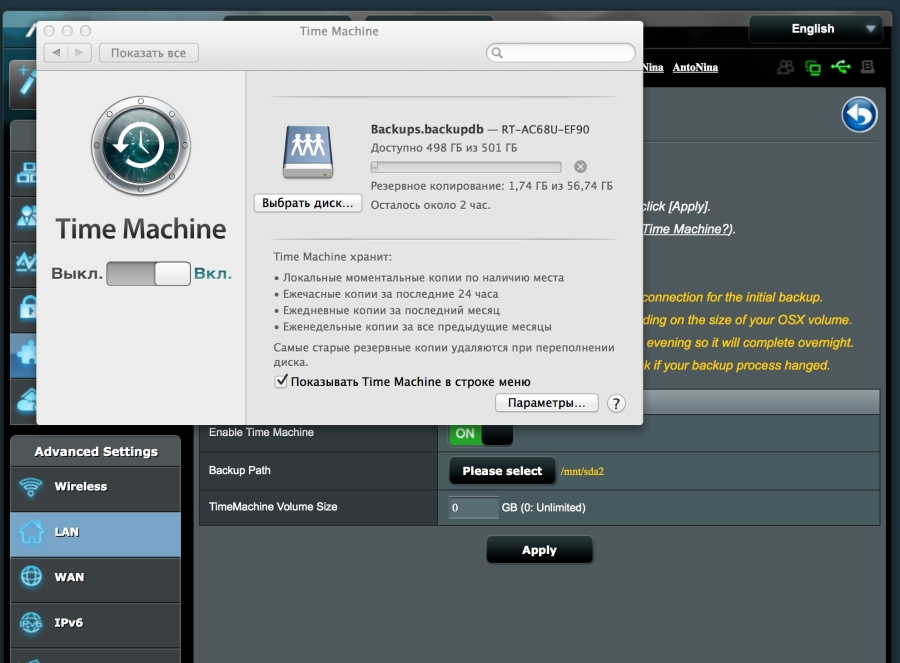Click the search magnifier in preferences

tap(497, 53)
